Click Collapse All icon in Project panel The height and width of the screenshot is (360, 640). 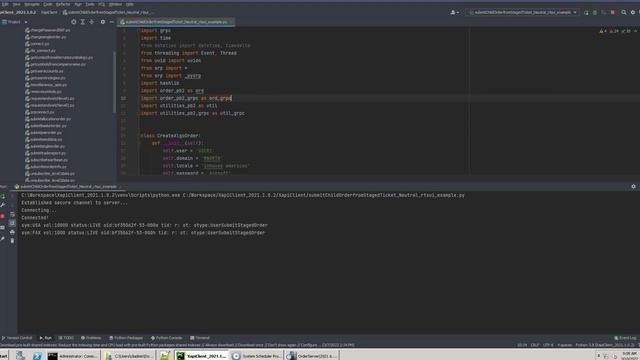pyautogui.click(x=92, y=22)
